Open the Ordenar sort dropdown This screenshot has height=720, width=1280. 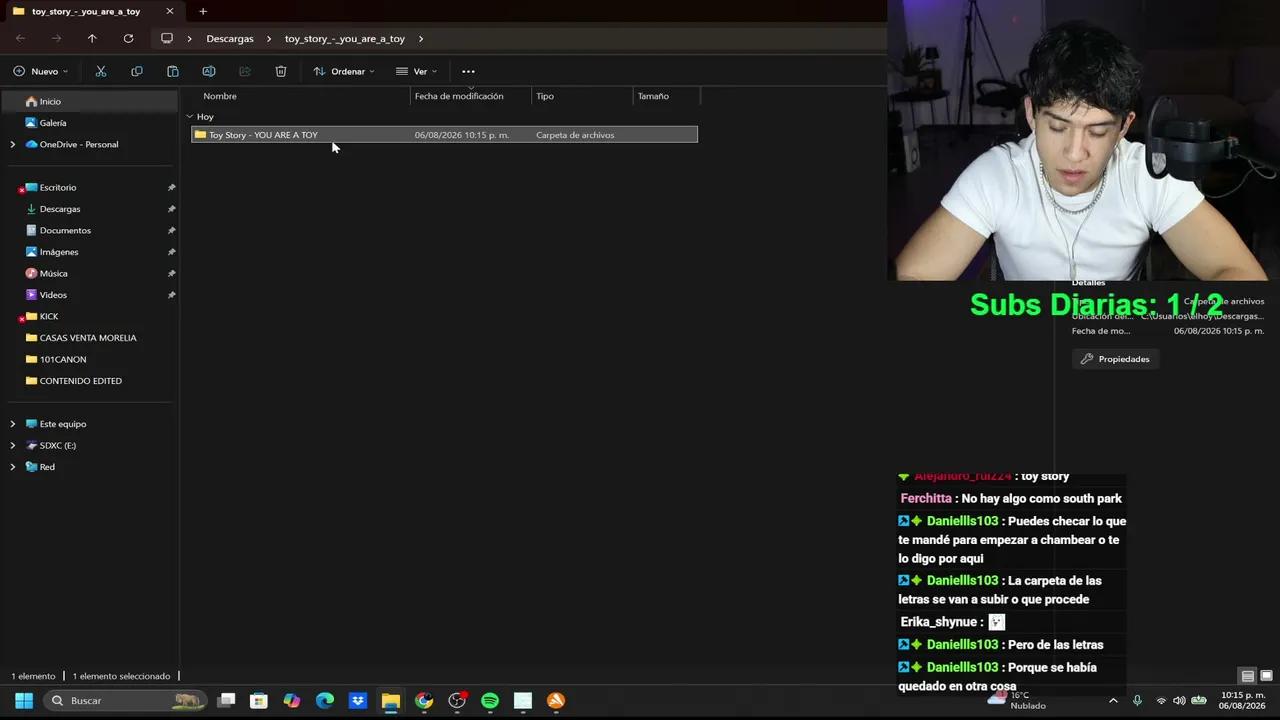(x=344, y=71)
